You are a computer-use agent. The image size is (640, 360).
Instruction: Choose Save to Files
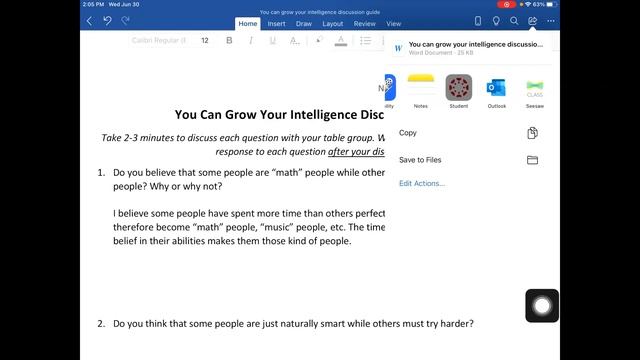pos(469,160)
